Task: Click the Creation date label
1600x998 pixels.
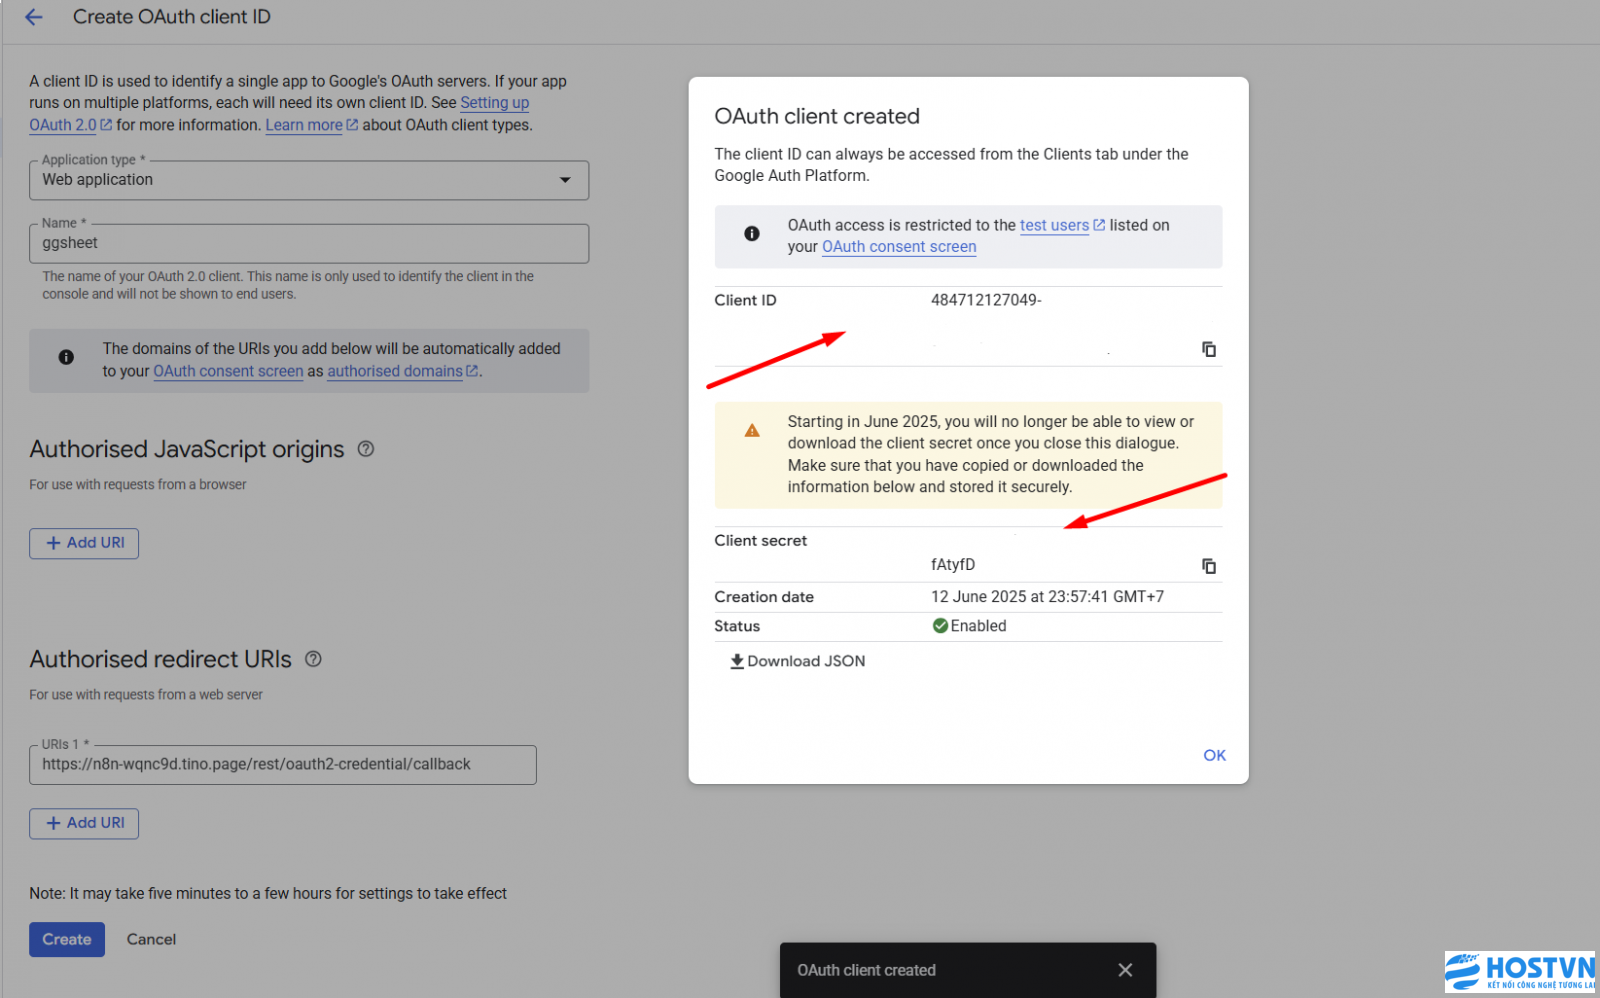Action: [x=764, y=597]
